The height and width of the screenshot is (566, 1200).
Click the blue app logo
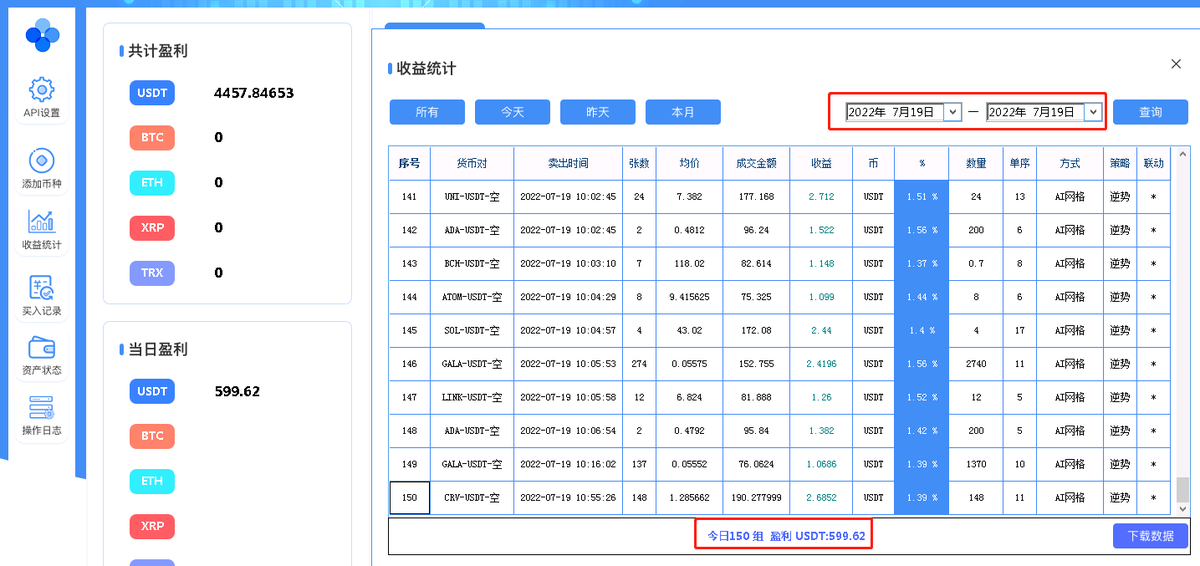click(42, 36)
